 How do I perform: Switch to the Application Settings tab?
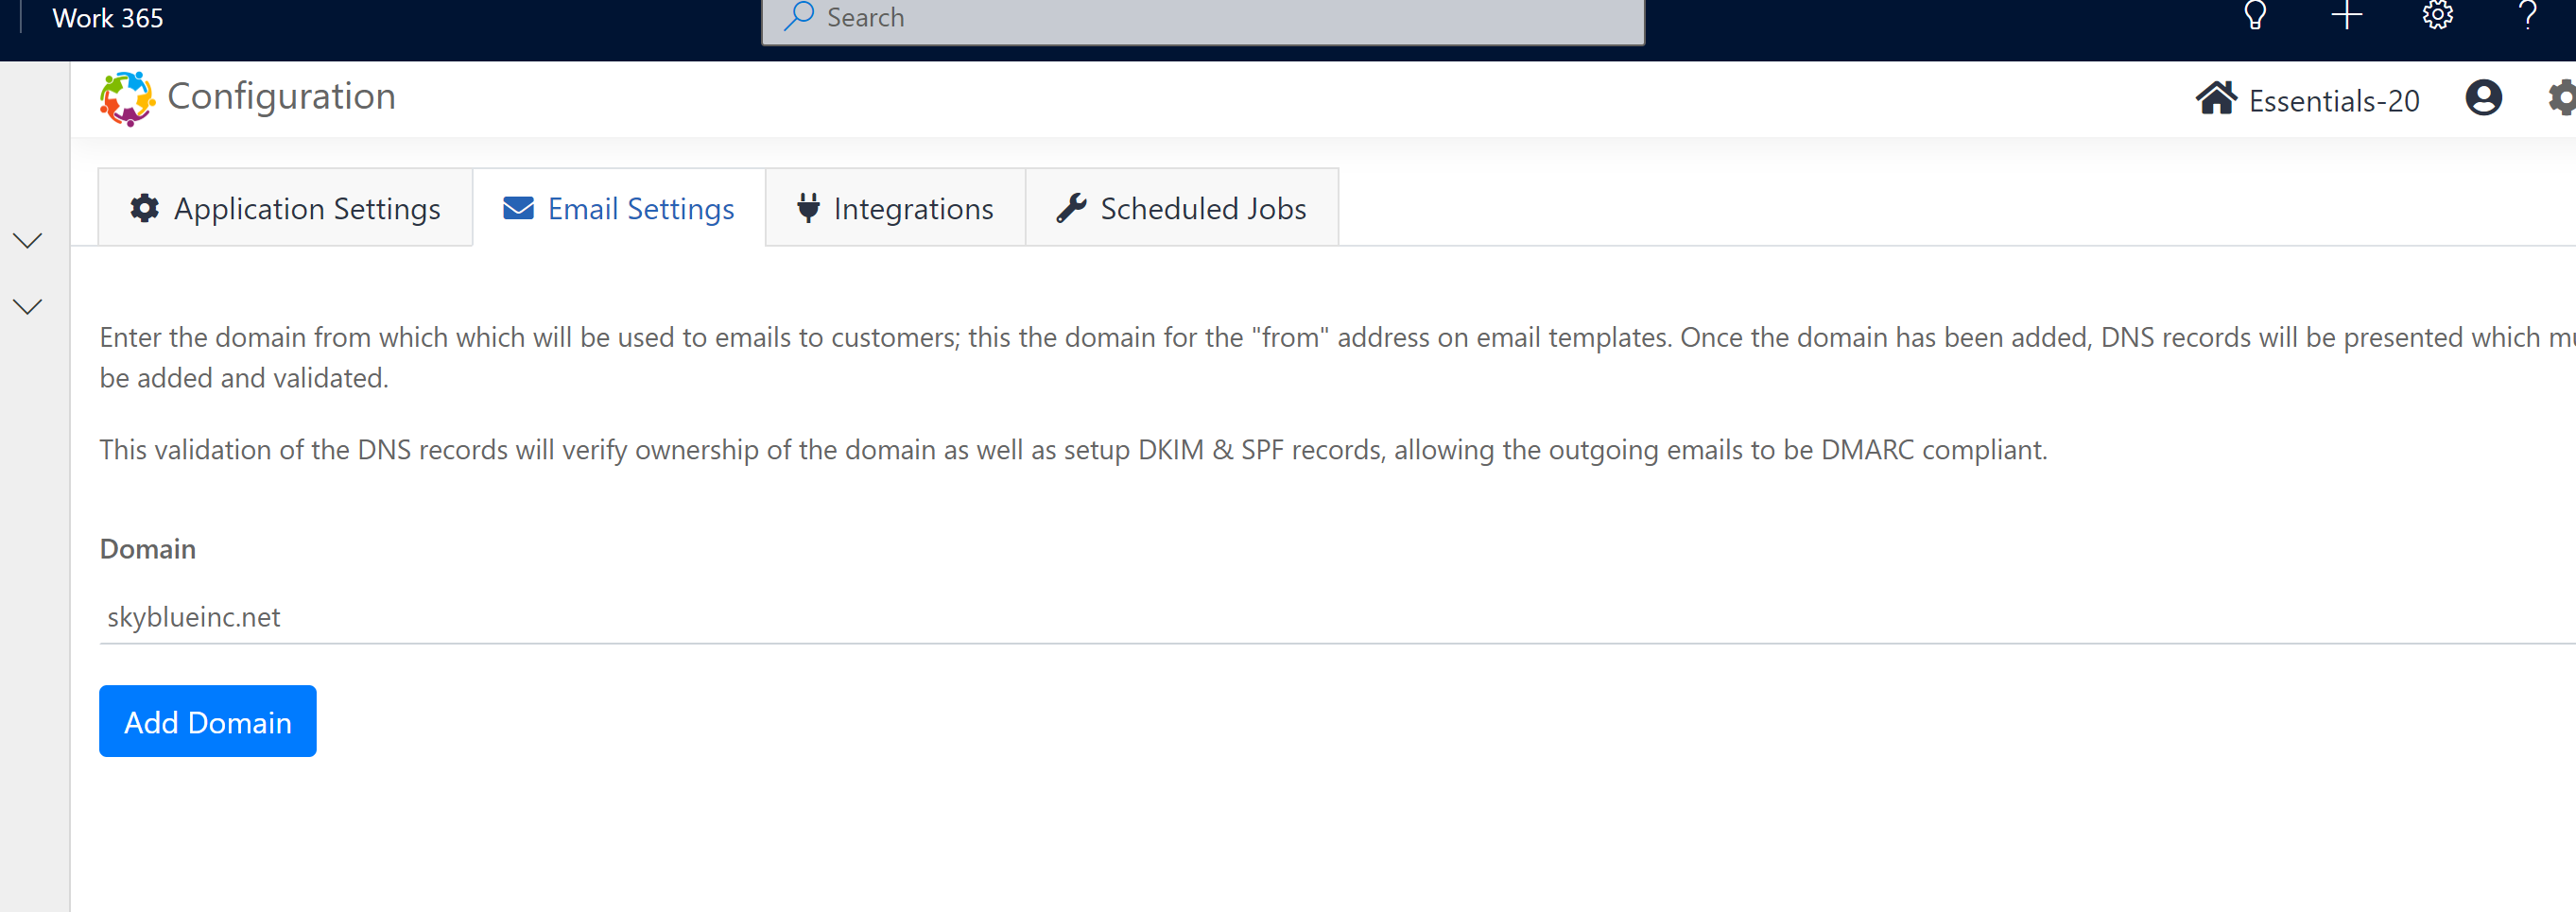click(x=285, y=208)
